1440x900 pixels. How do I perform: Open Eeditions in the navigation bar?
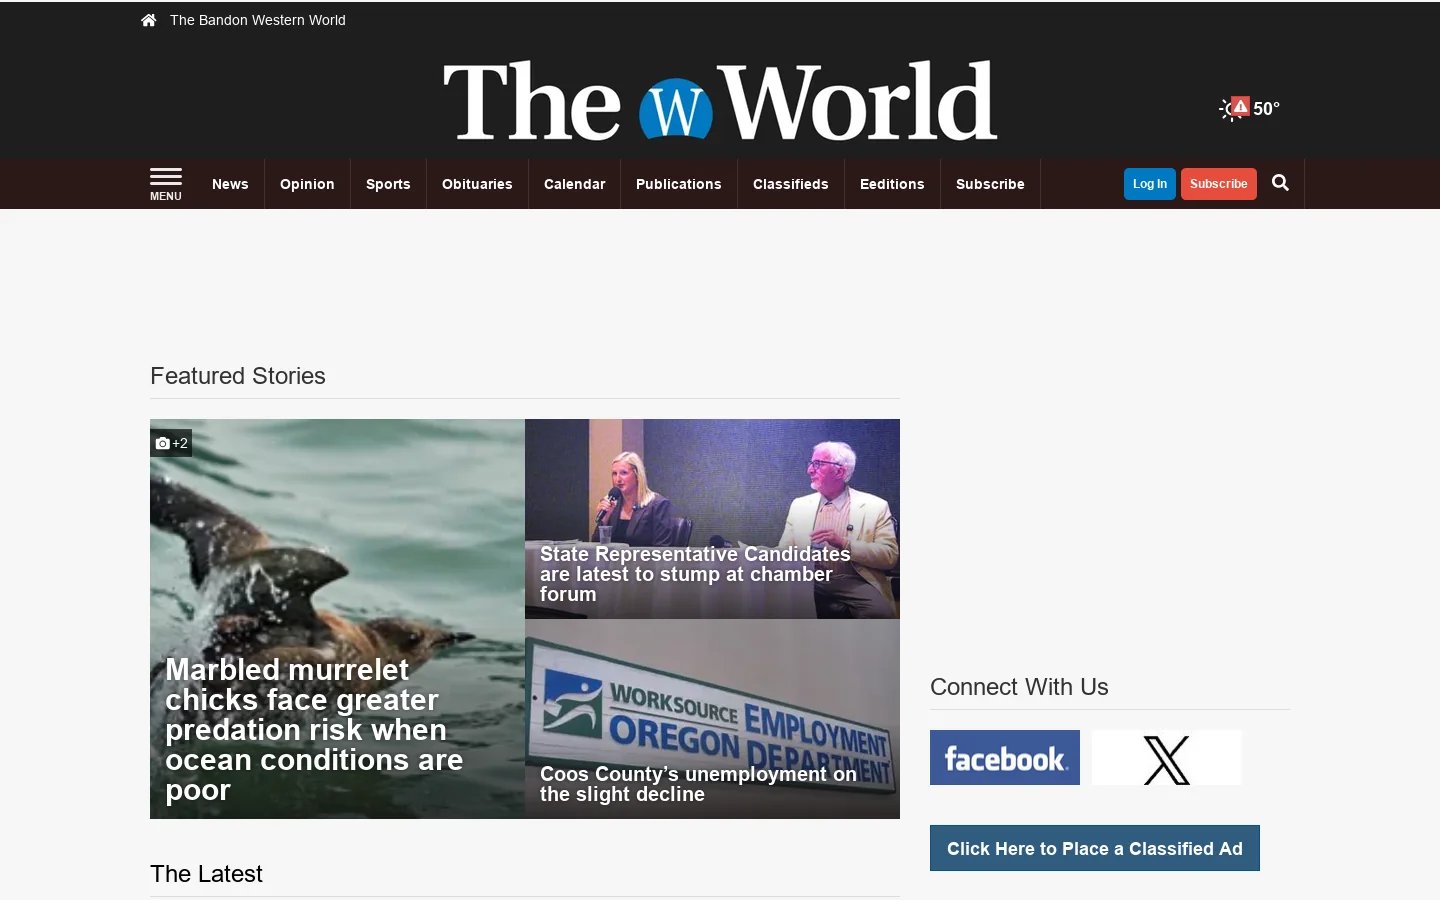(x=892, y=184)
